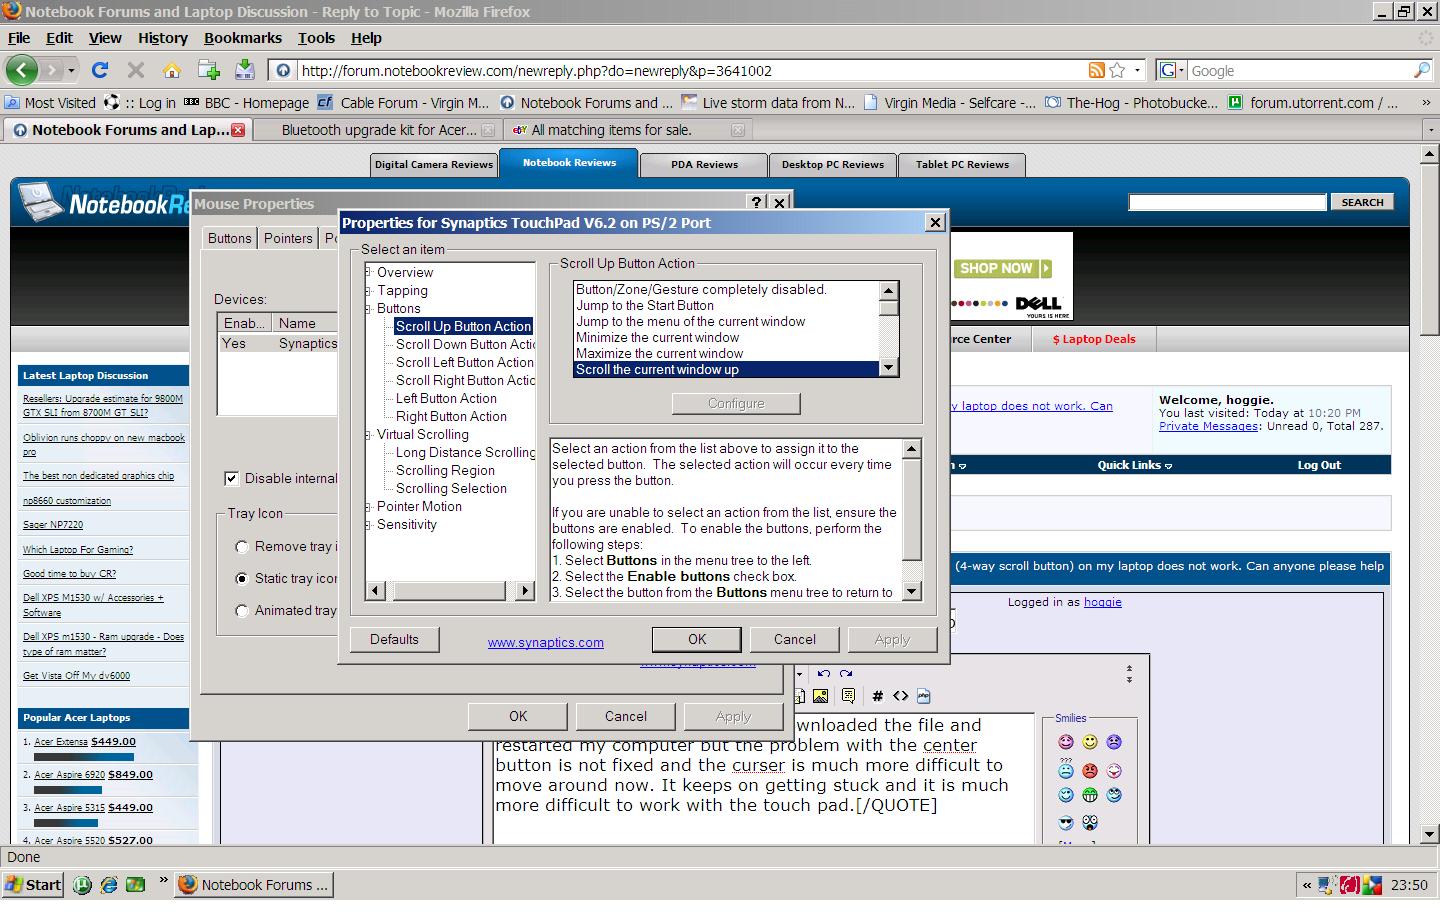Select 'Jump to the Start Button' action

(x=645, y=306)
